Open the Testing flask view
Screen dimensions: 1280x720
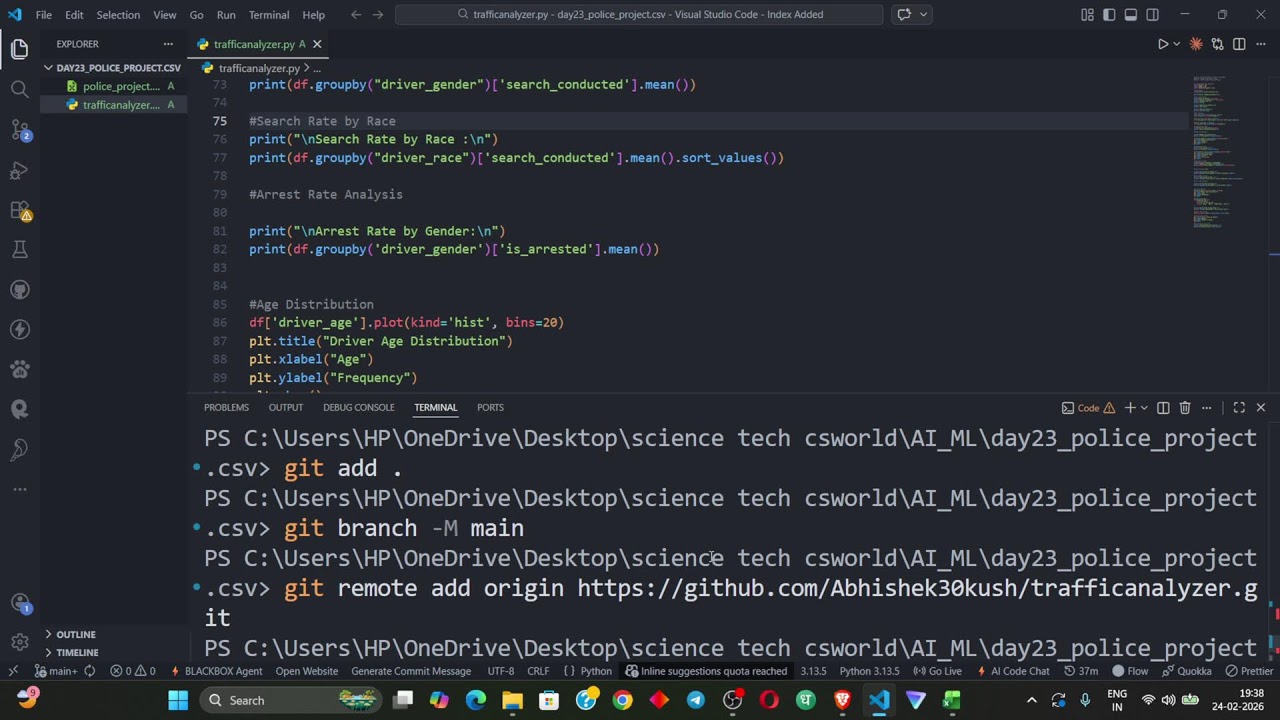(19, 249)
